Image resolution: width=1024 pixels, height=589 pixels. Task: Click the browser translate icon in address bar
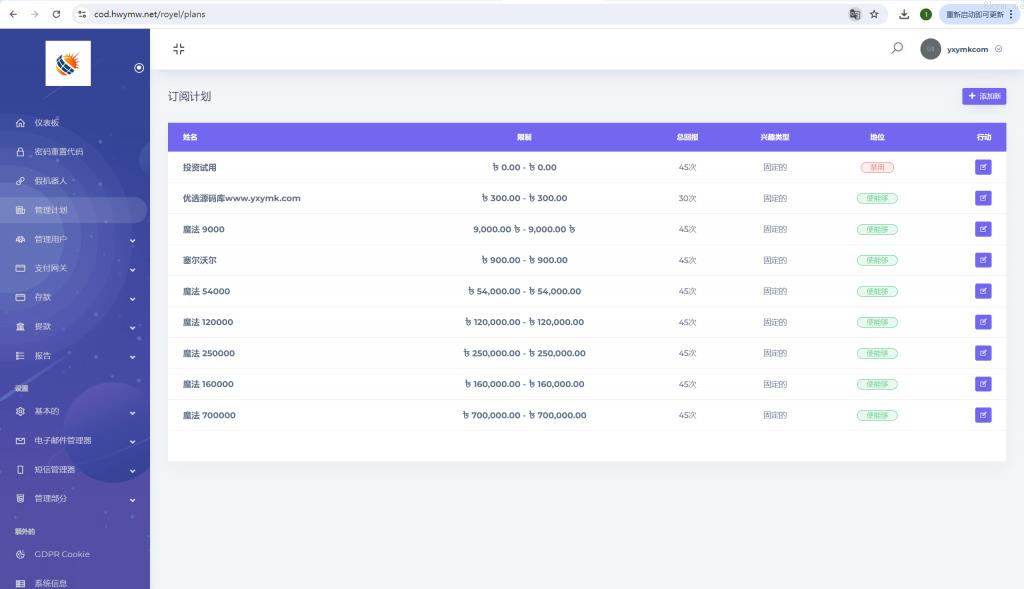855,14
